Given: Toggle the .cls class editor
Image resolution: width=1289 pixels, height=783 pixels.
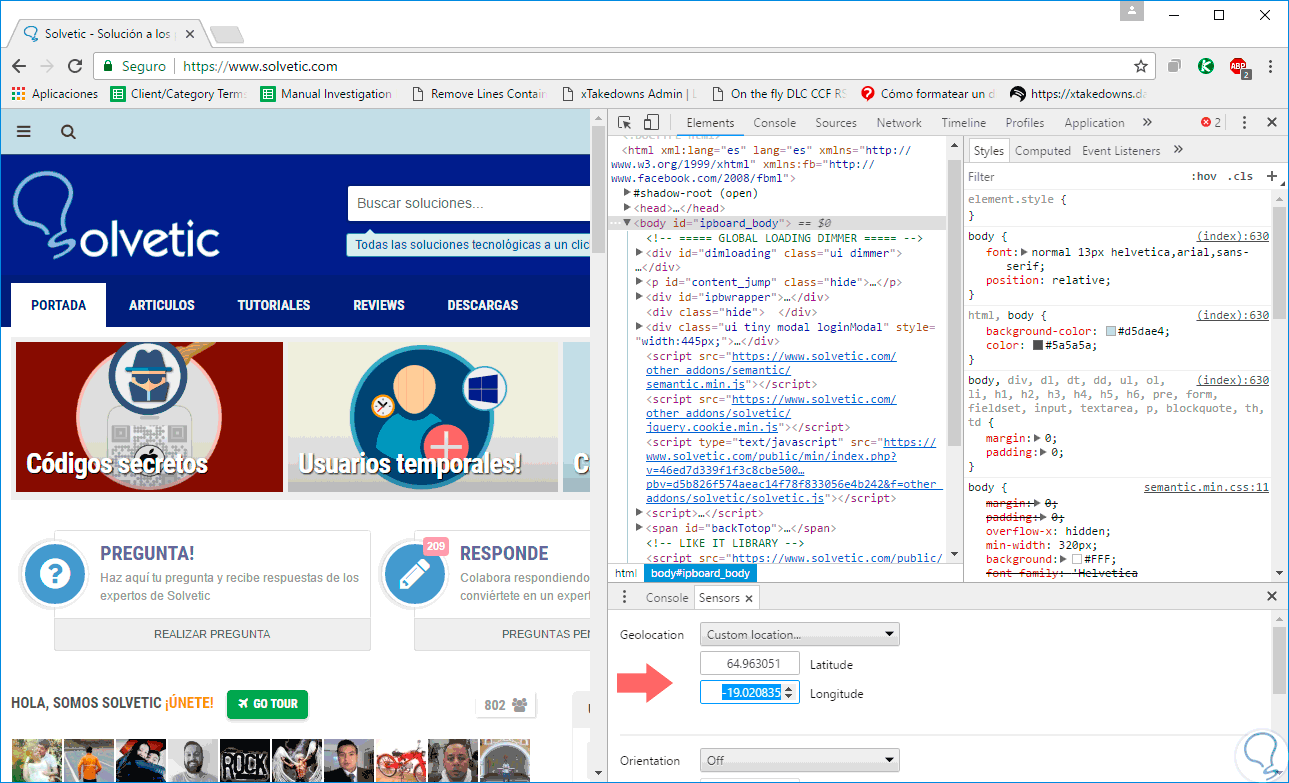Looking at the screenshot, I should click(1241, 176).
